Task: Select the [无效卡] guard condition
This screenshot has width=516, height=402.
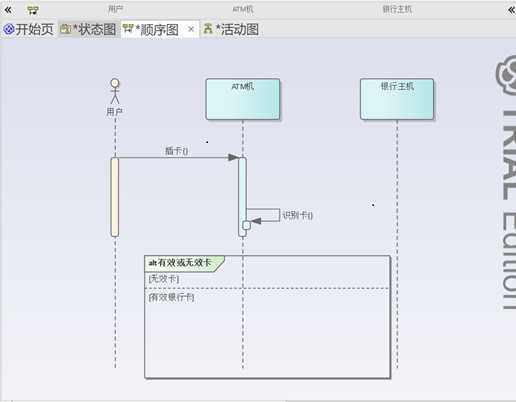Action: (x=164, y=279)
